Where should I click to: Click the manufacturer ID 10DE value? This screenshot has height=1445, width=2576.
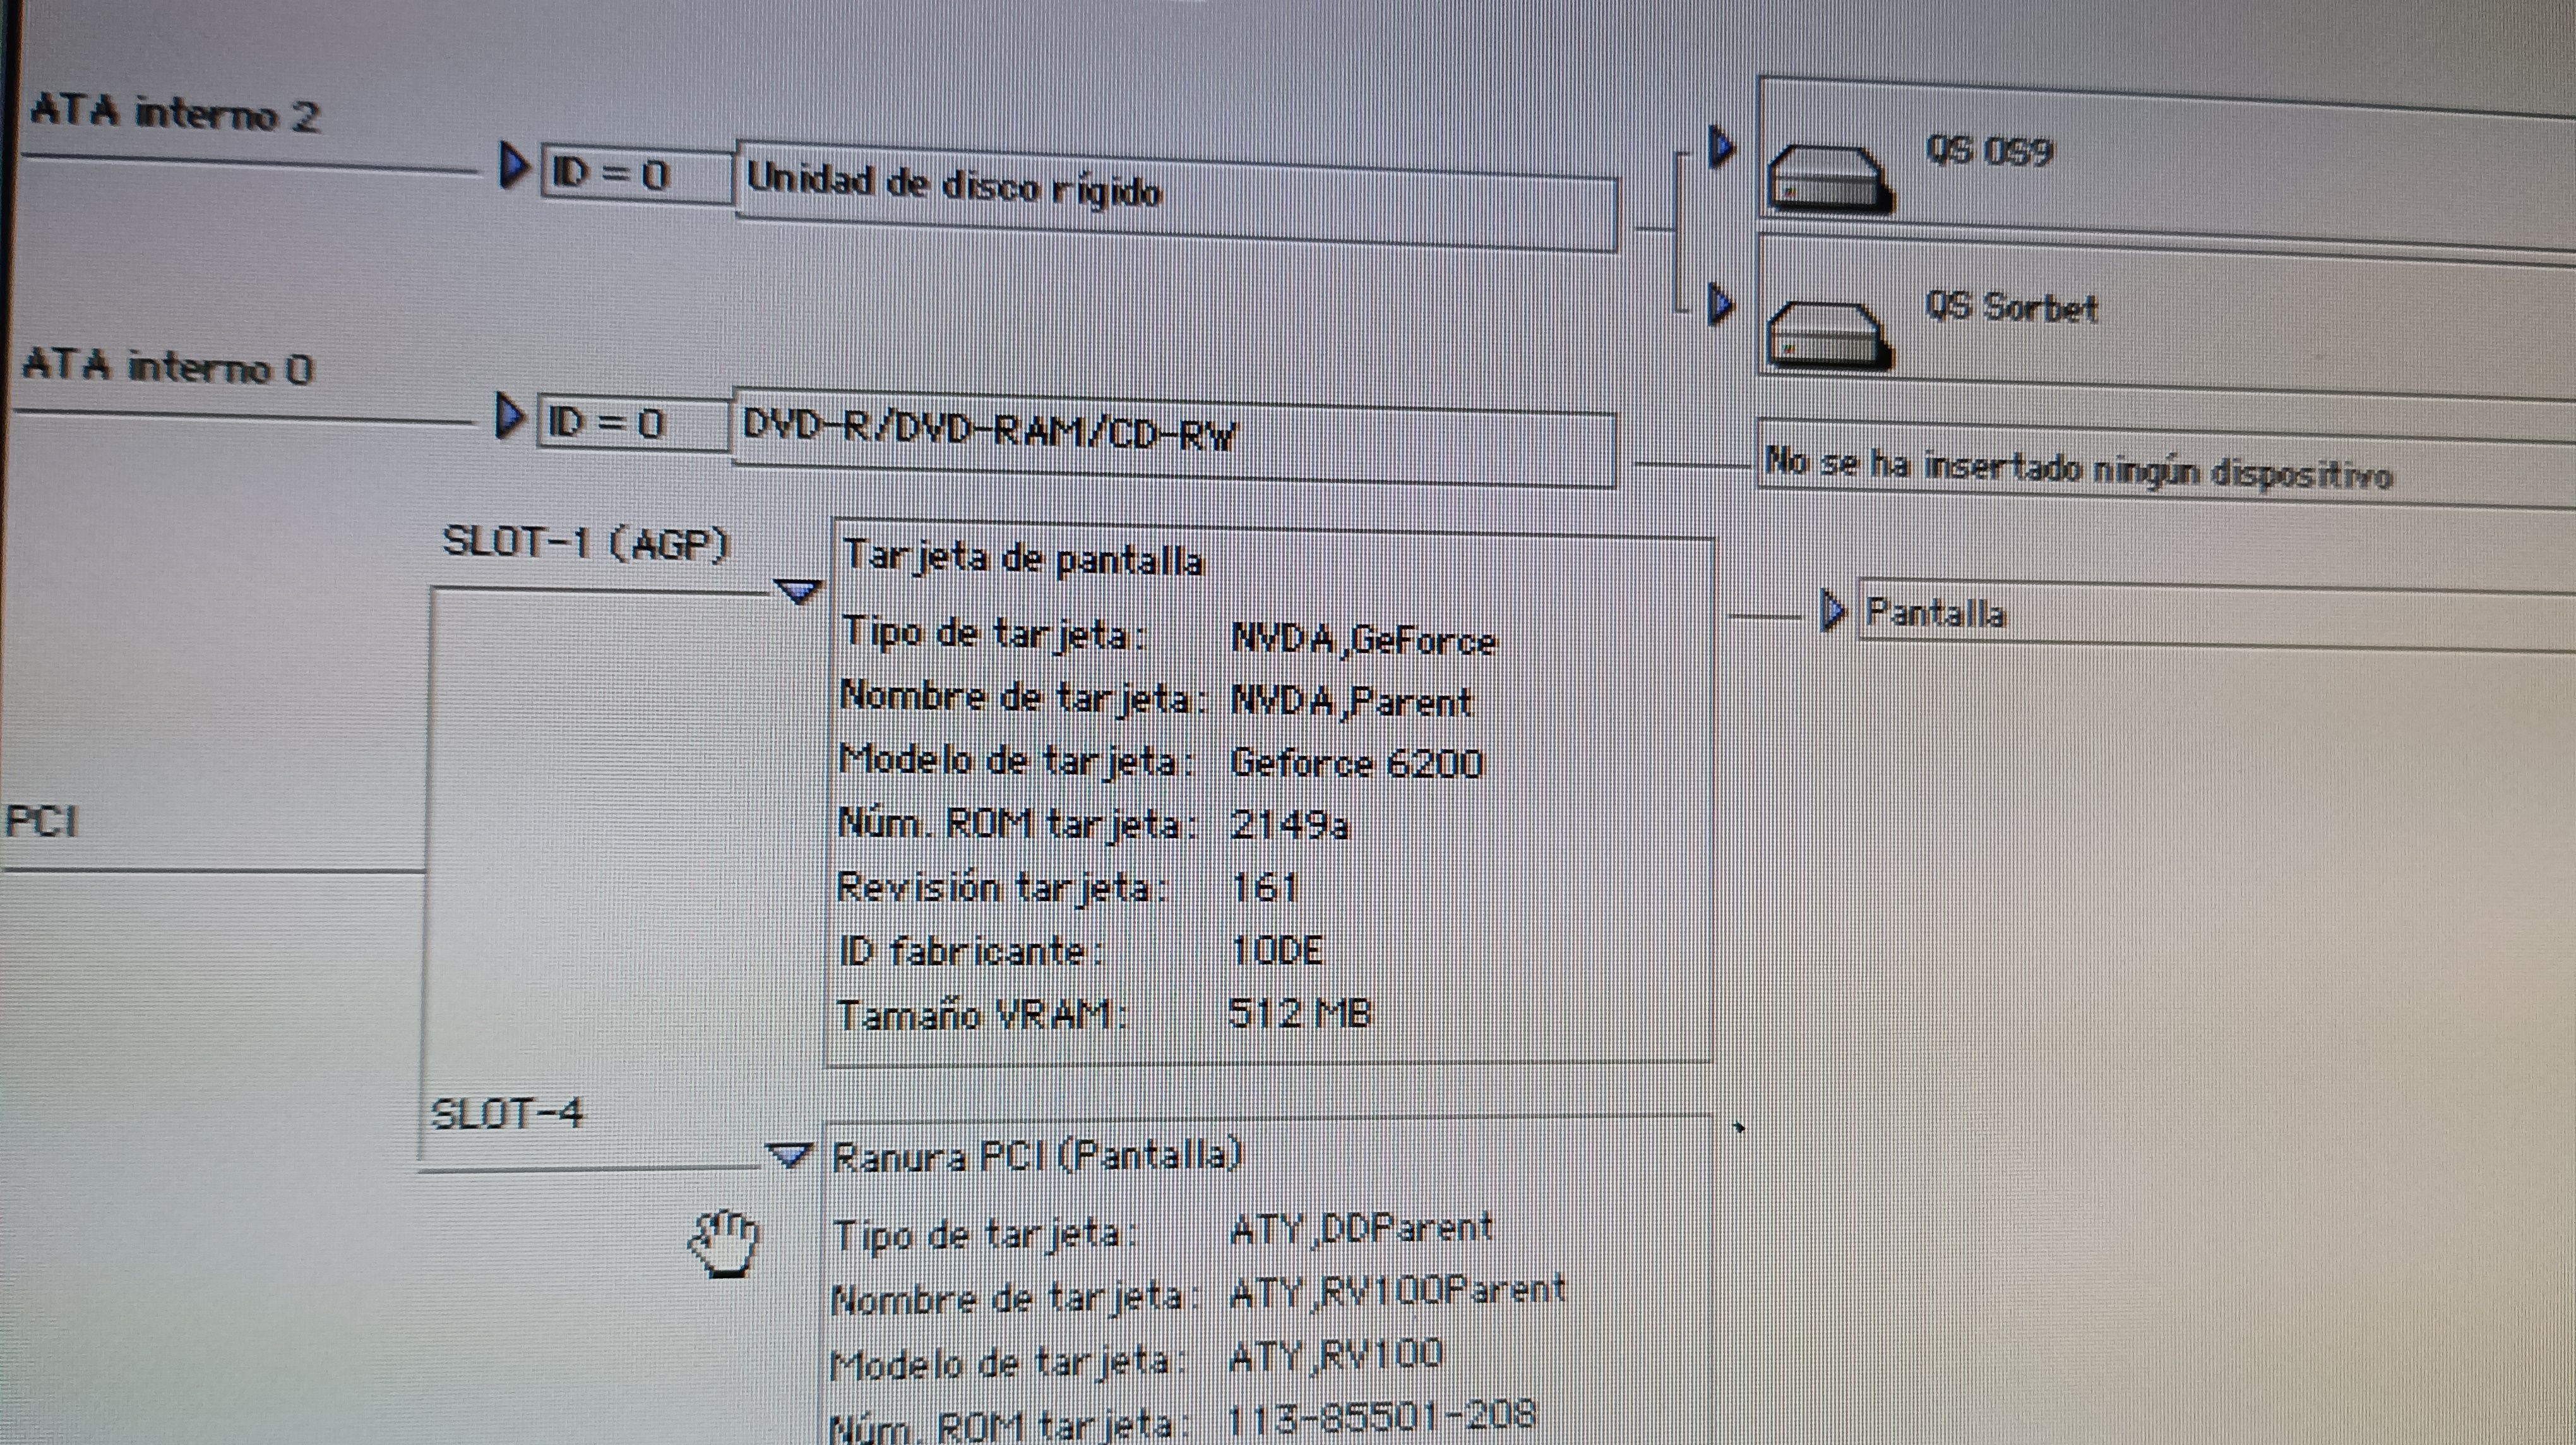[1277, 950]
